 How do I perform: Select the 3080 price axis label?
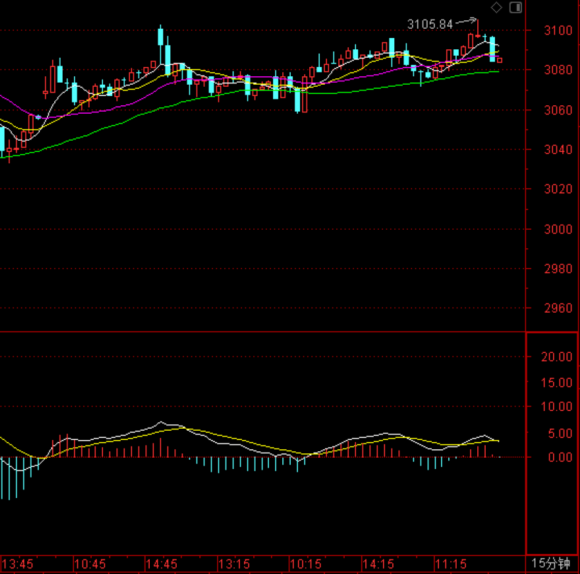pyautogui.click(x=558, y=70)
